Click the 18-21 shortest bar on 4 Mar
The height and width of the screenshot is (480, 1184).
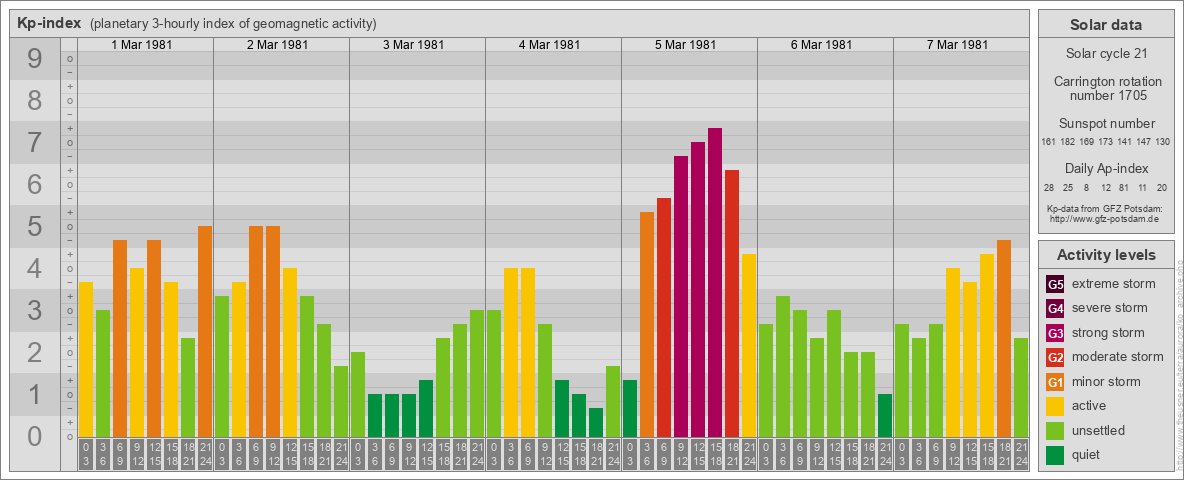[596, 423]
